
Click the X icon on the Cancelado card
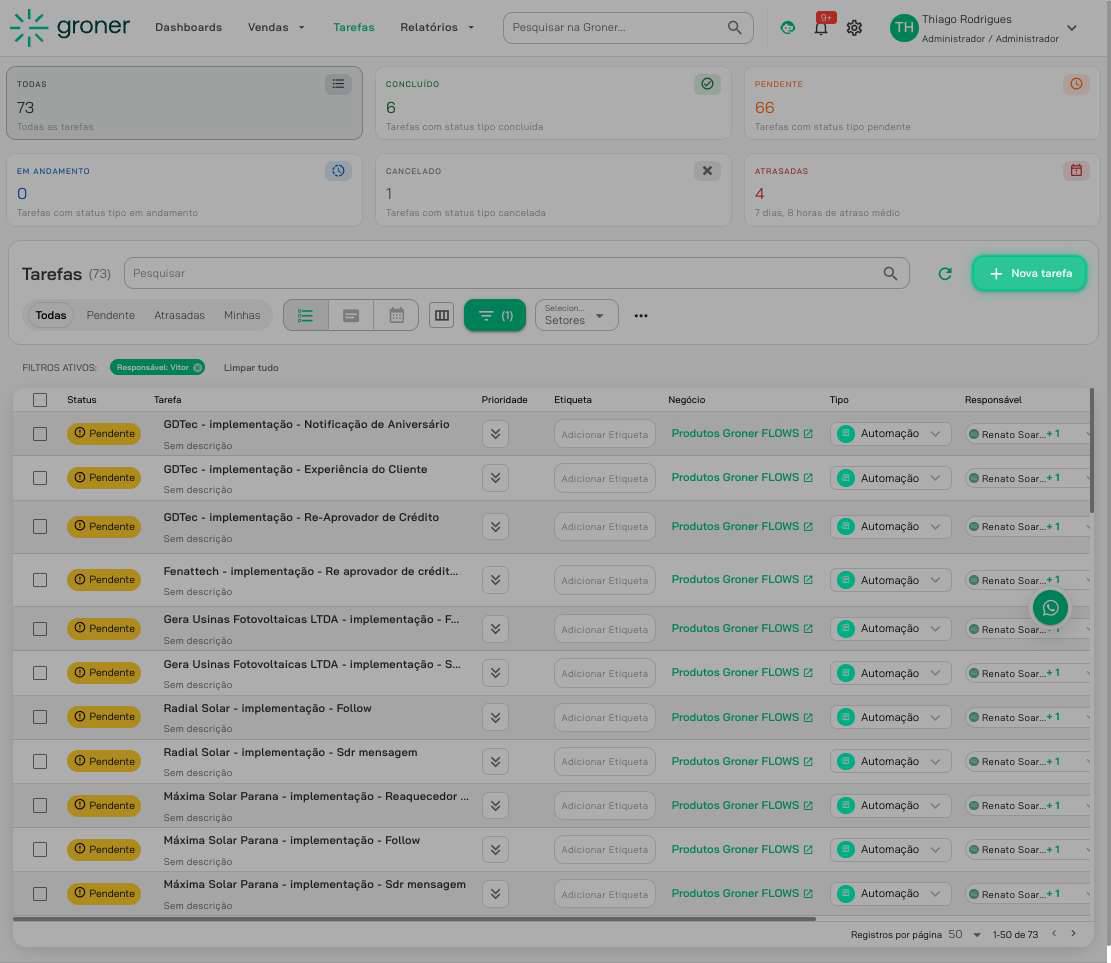707,171
